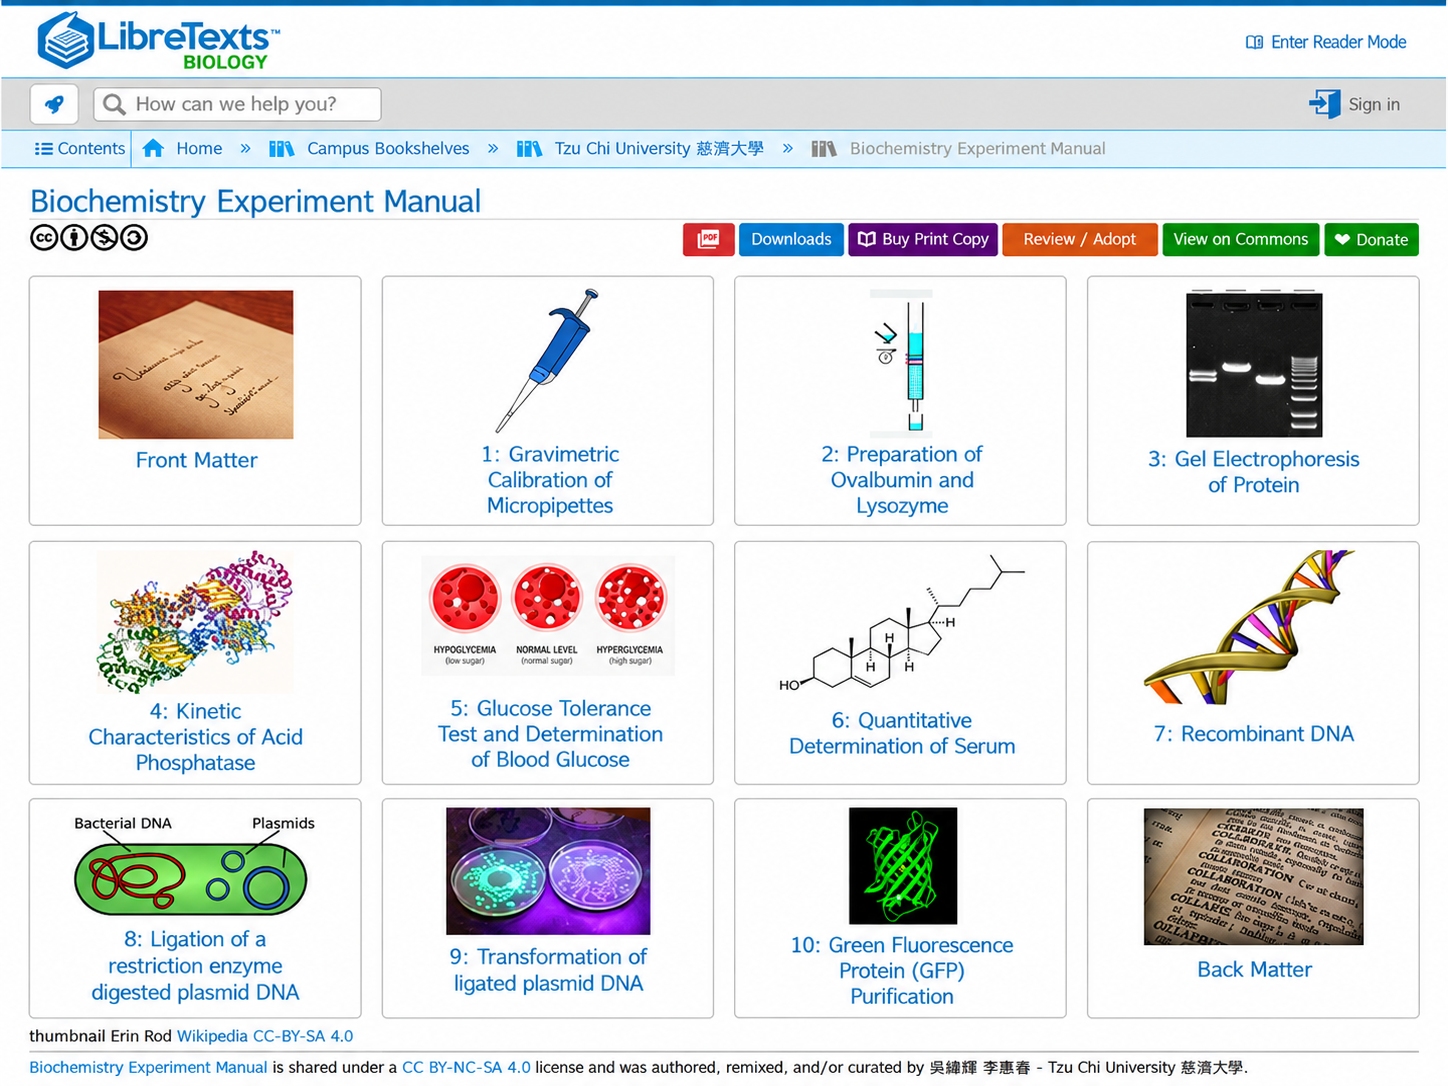This screenshot has width=1448, height=1086.
Task: Click the LibreTexts Biology logo
Action: pos(158,40)
